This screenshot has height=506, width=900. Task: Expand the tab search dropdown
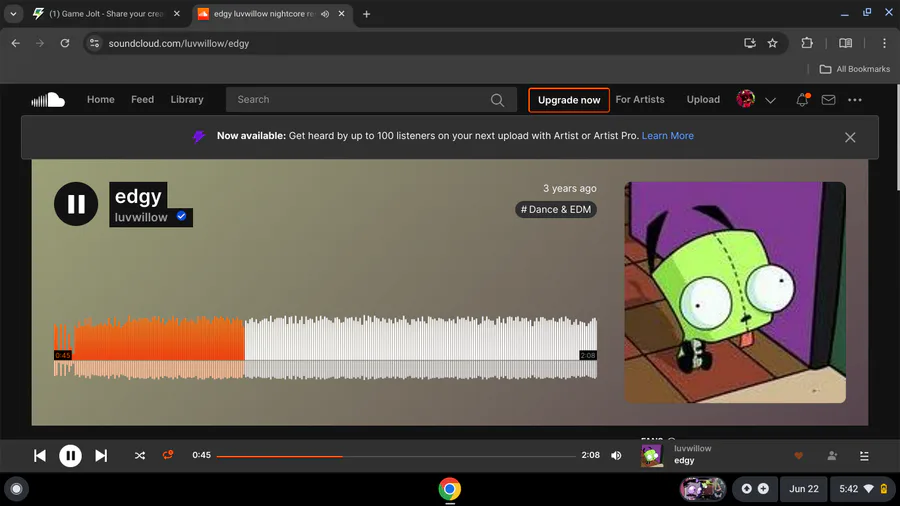point(13,14)
